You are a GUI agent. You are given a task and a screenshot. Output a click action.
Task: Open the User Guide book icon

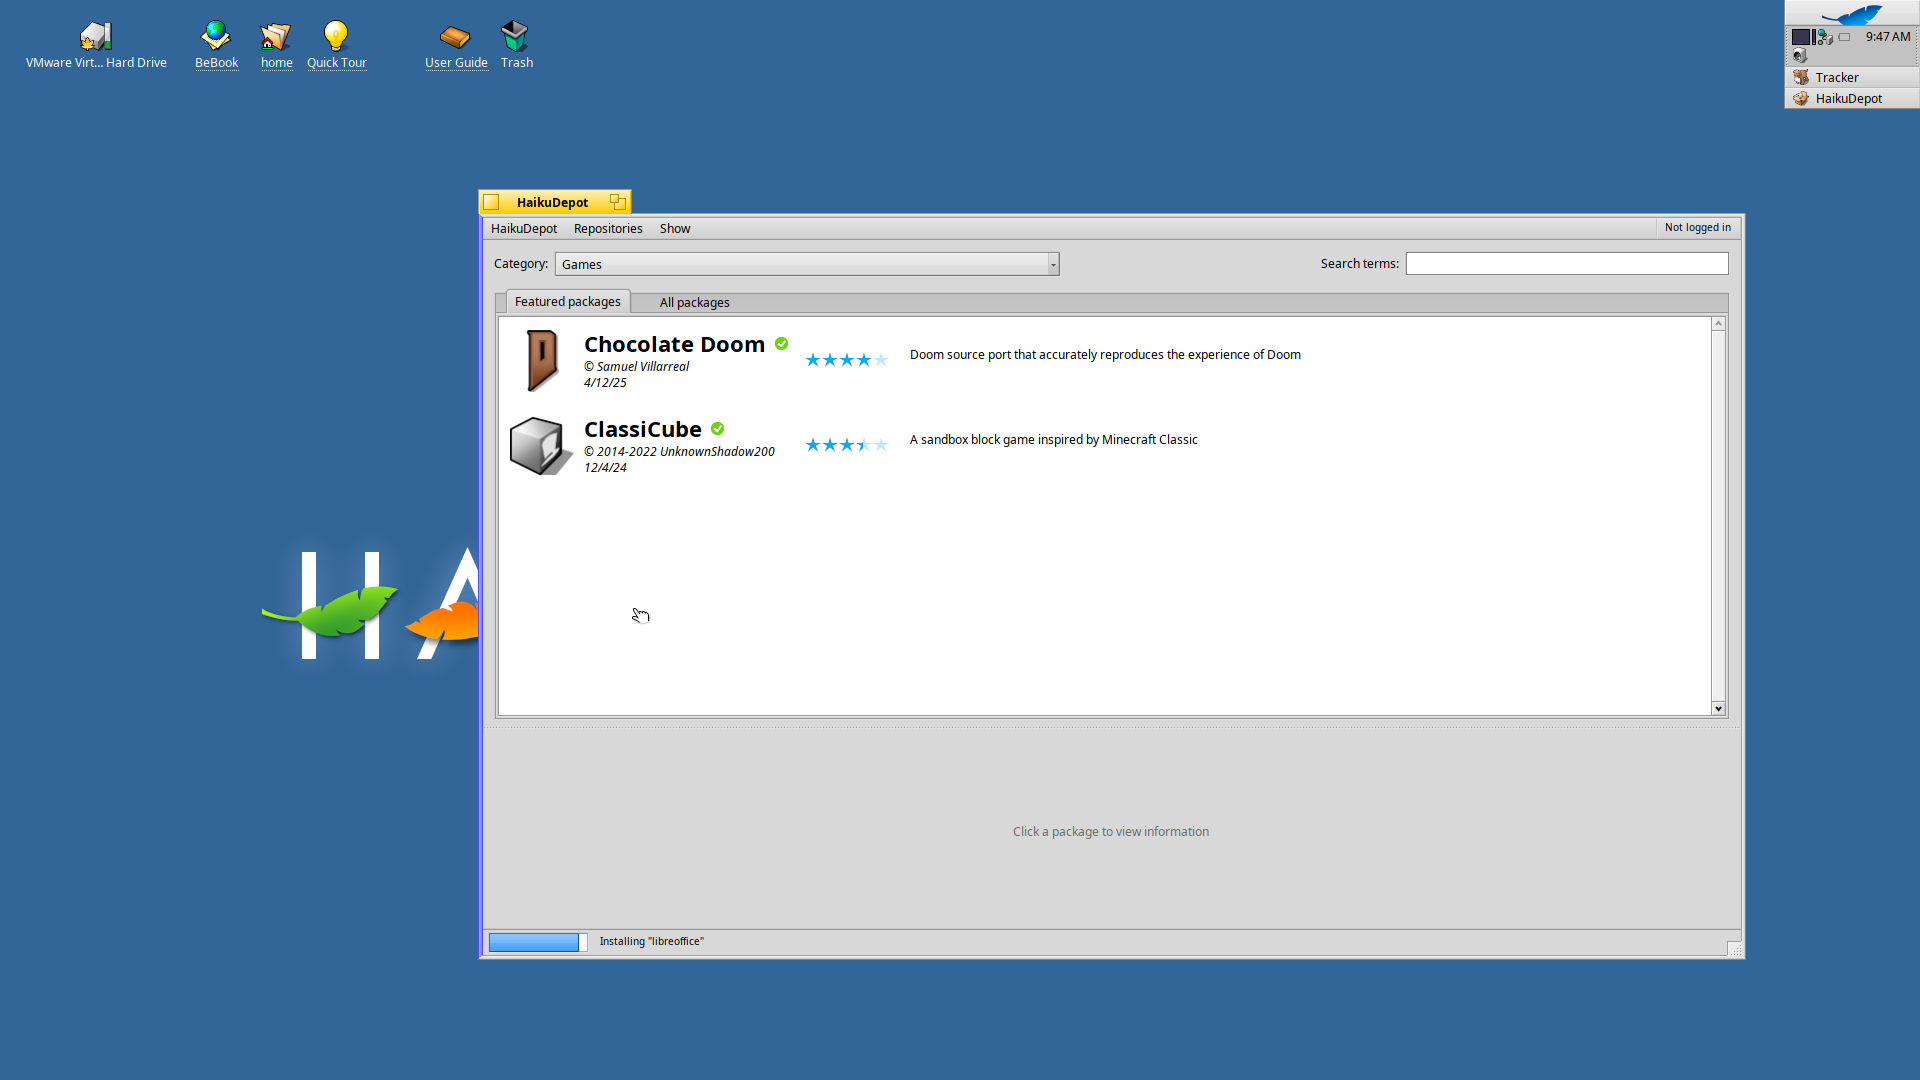456,37
